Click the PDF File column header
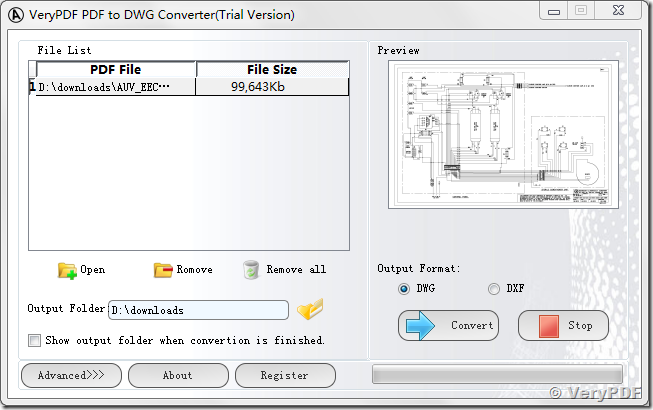This screenshot has width=653, height=410. pos(116,69)
